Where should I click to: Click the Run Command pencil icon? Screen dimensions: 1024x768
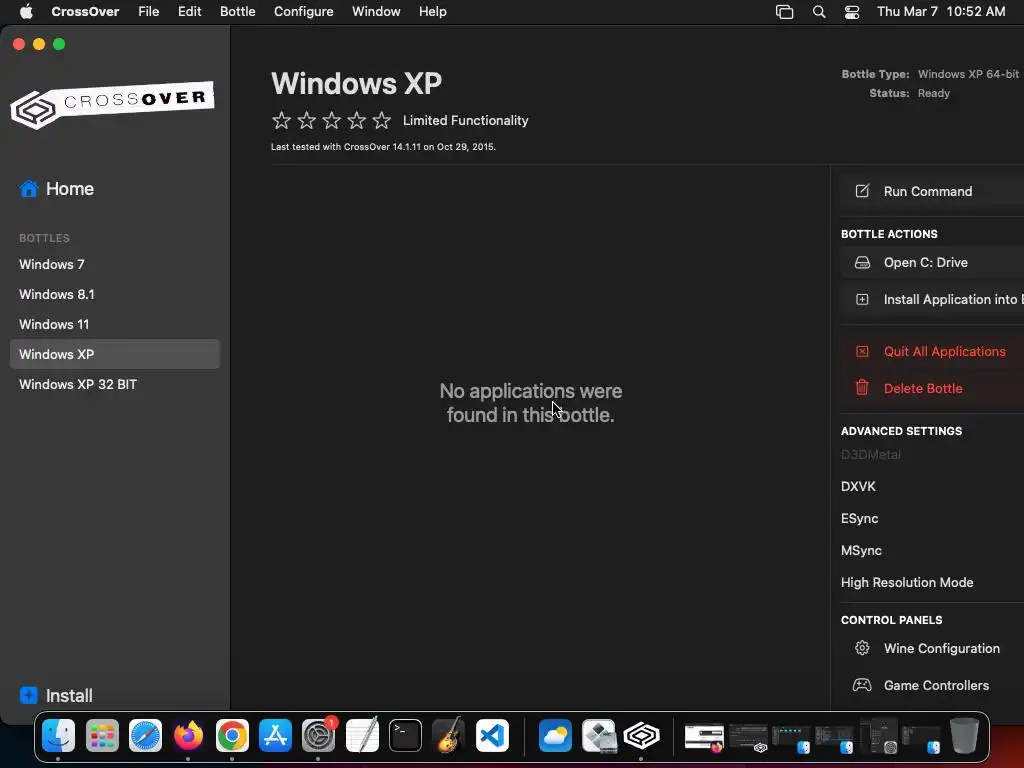862,191
